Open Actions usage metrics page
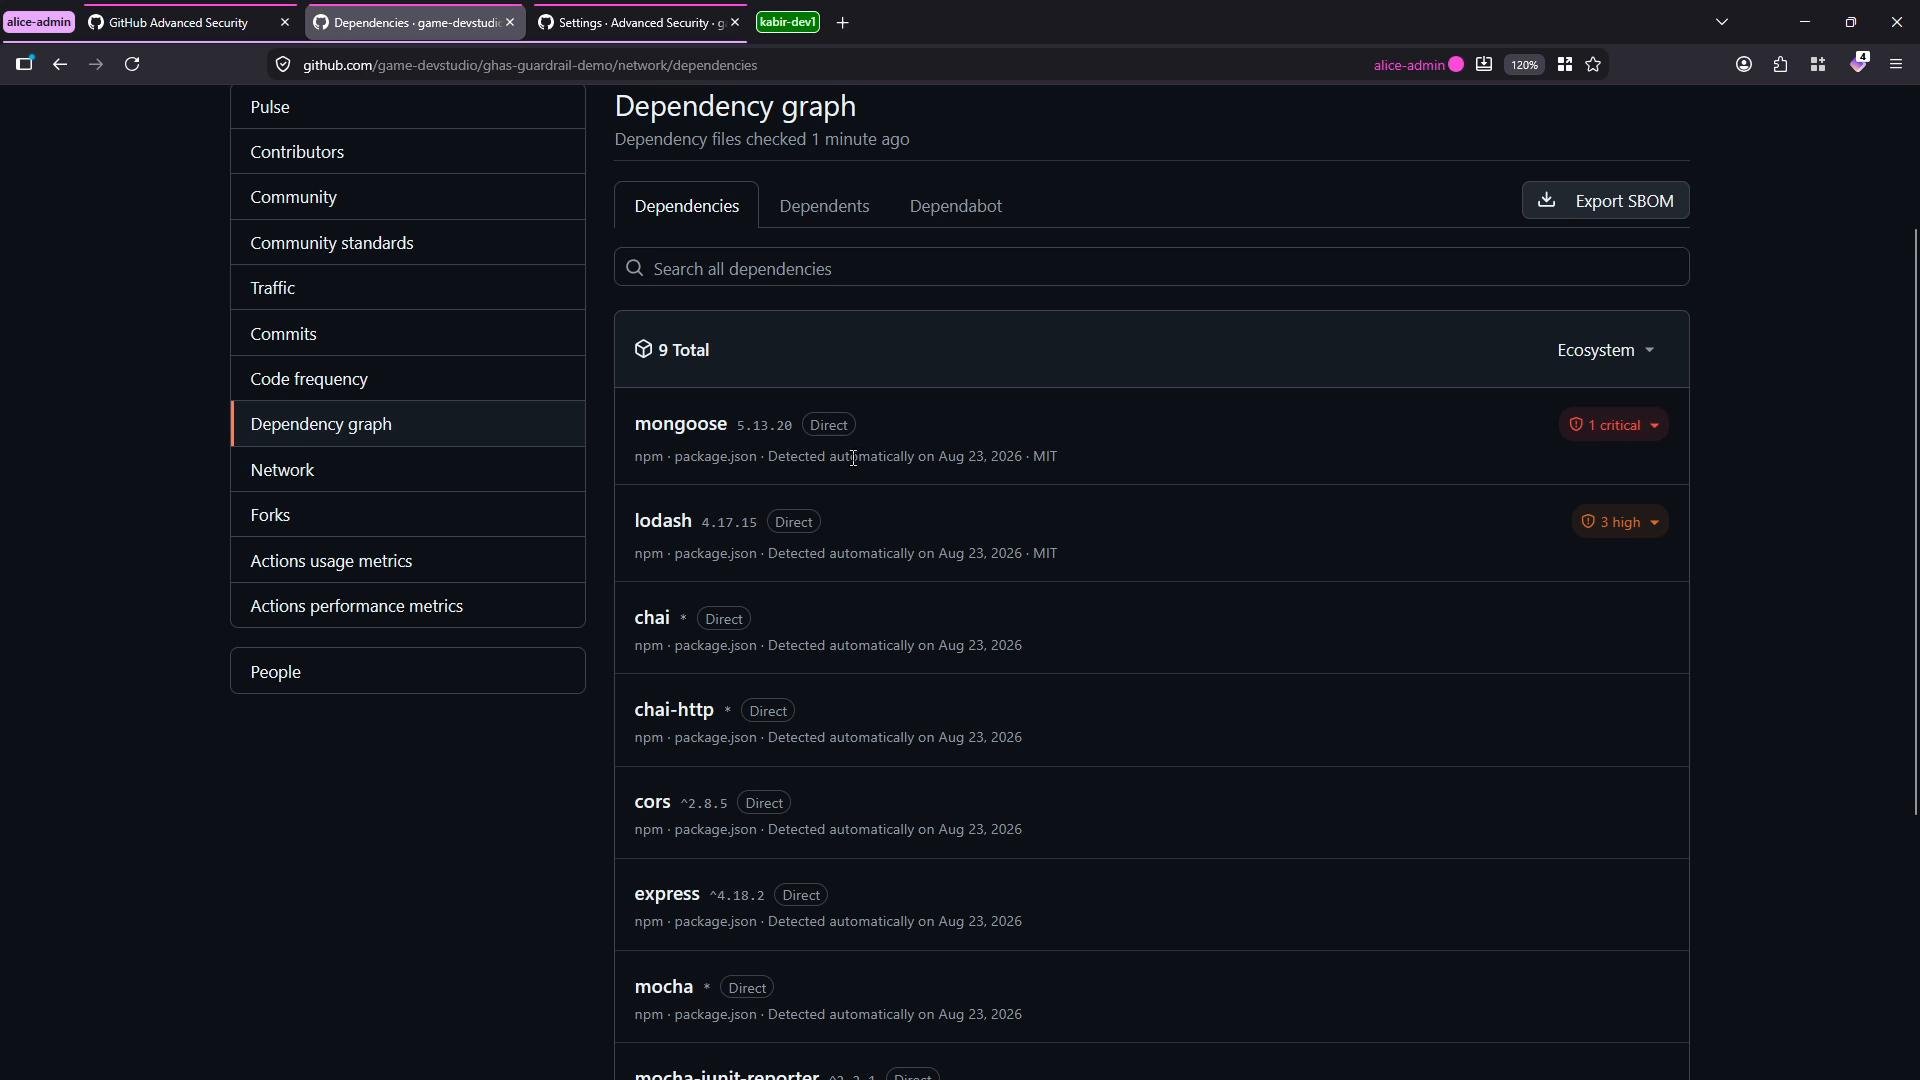 (x=408, y=561)
